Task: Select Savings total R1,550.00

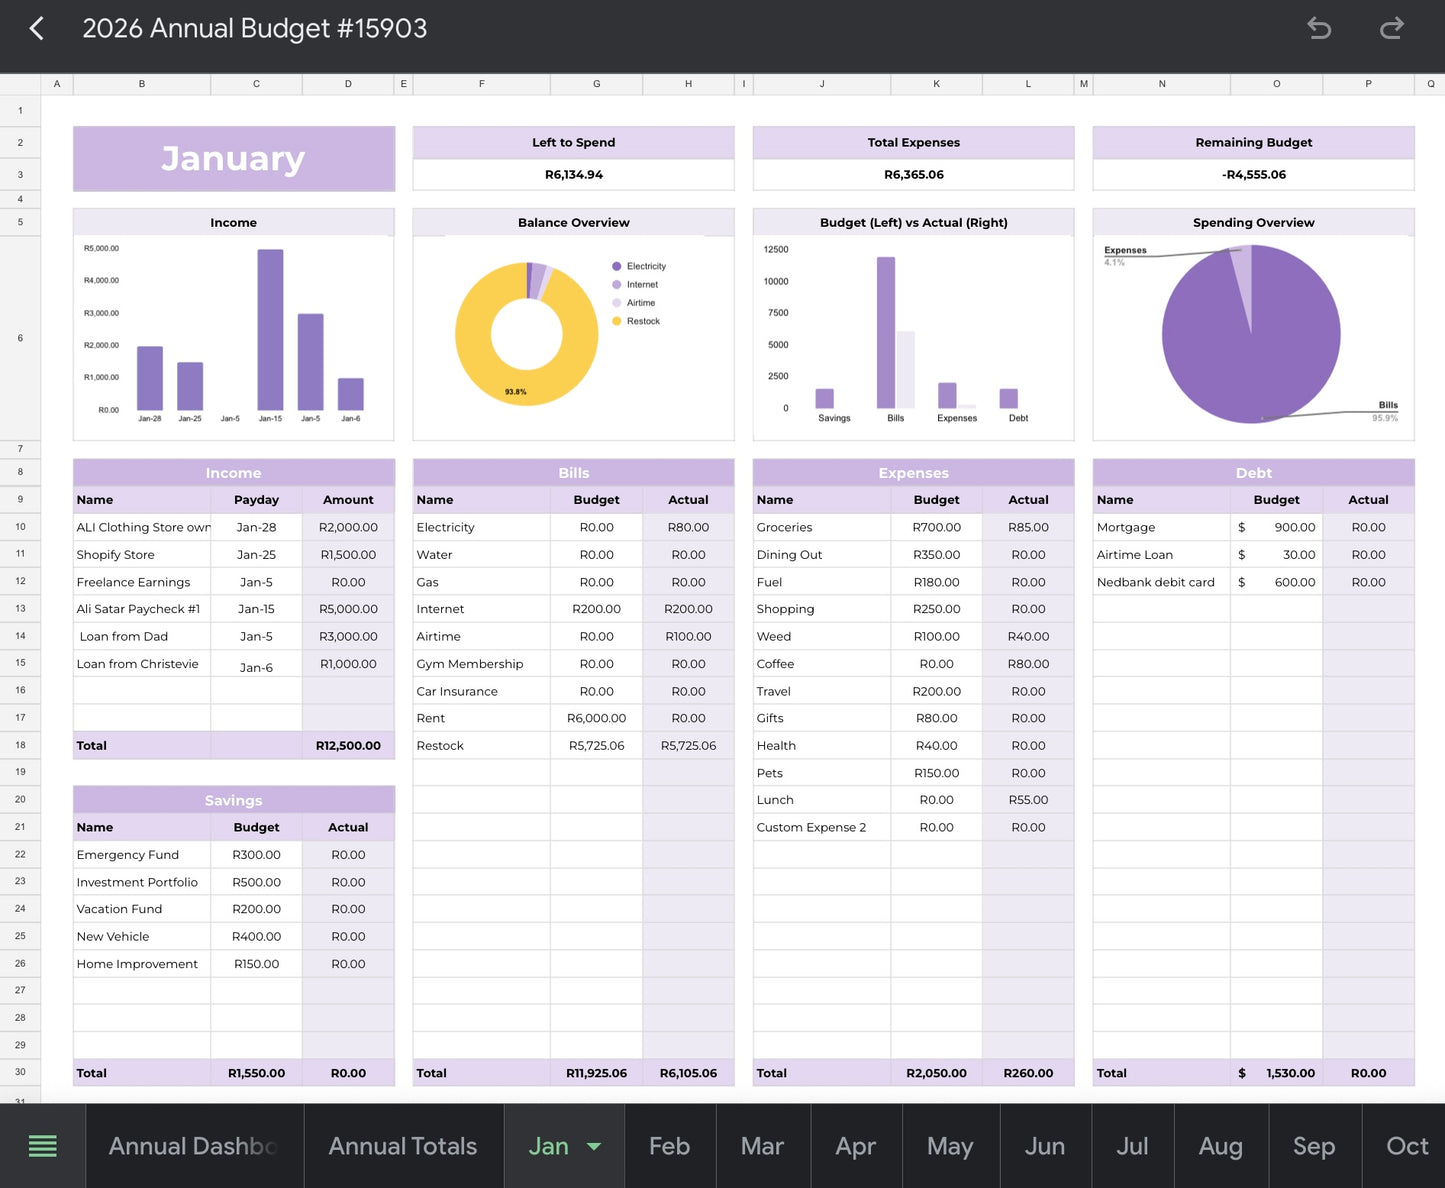Action: coord(256,1073)
